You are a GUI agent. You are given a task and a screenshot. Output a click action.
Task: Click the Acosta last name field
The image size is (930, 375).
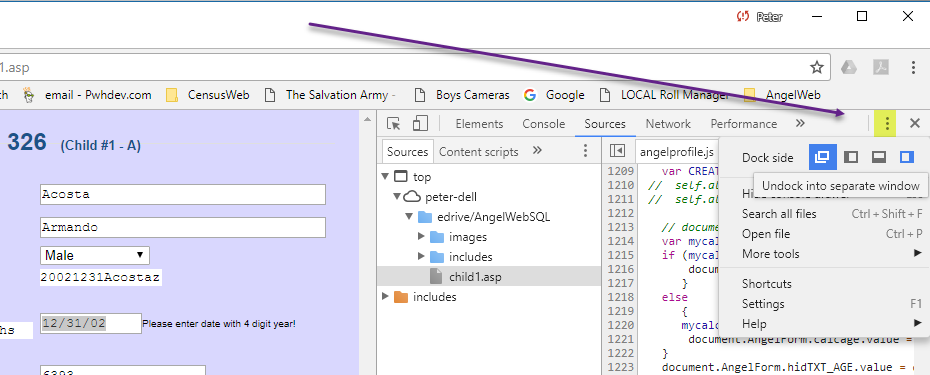(x=183, y=194)
